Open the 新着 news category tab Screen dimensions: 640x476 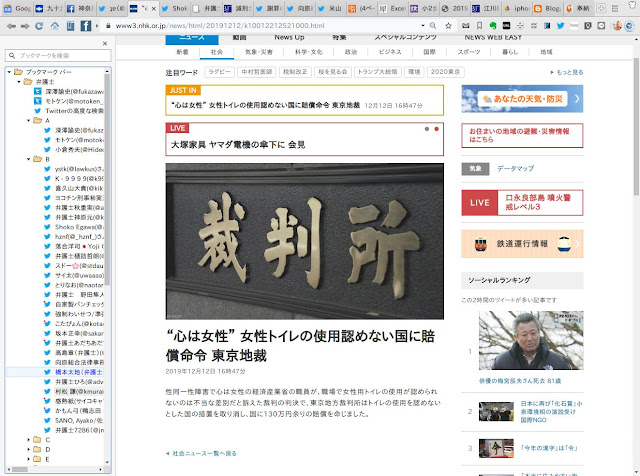182,52
